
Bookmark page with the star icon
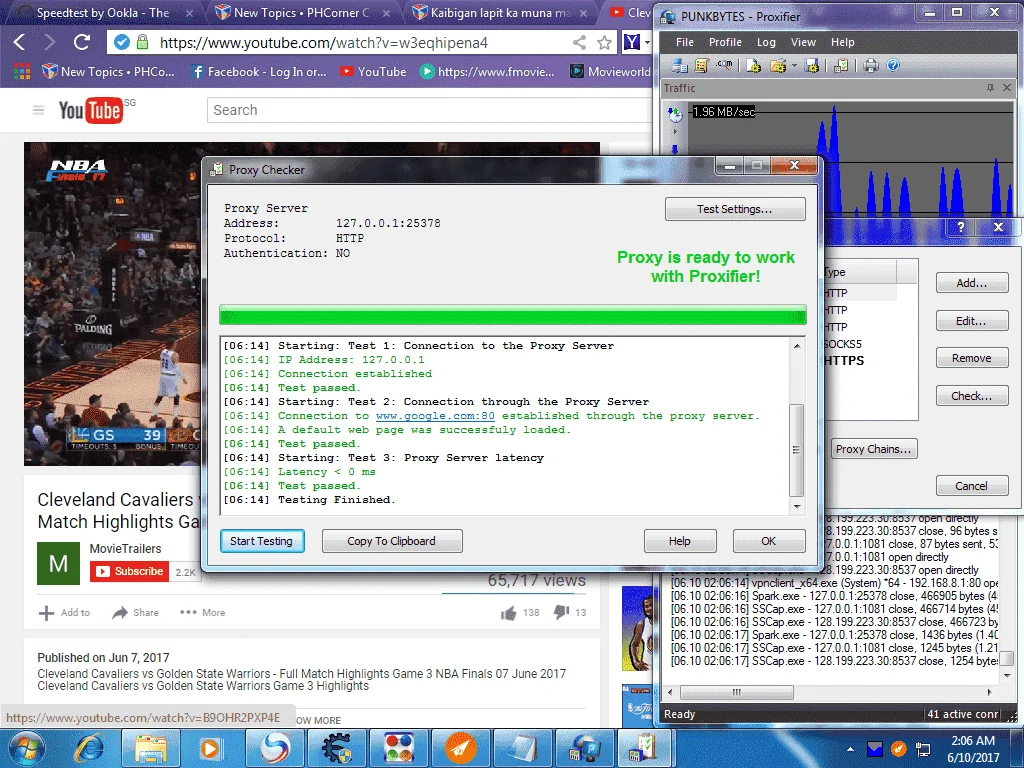pos(604,42)
